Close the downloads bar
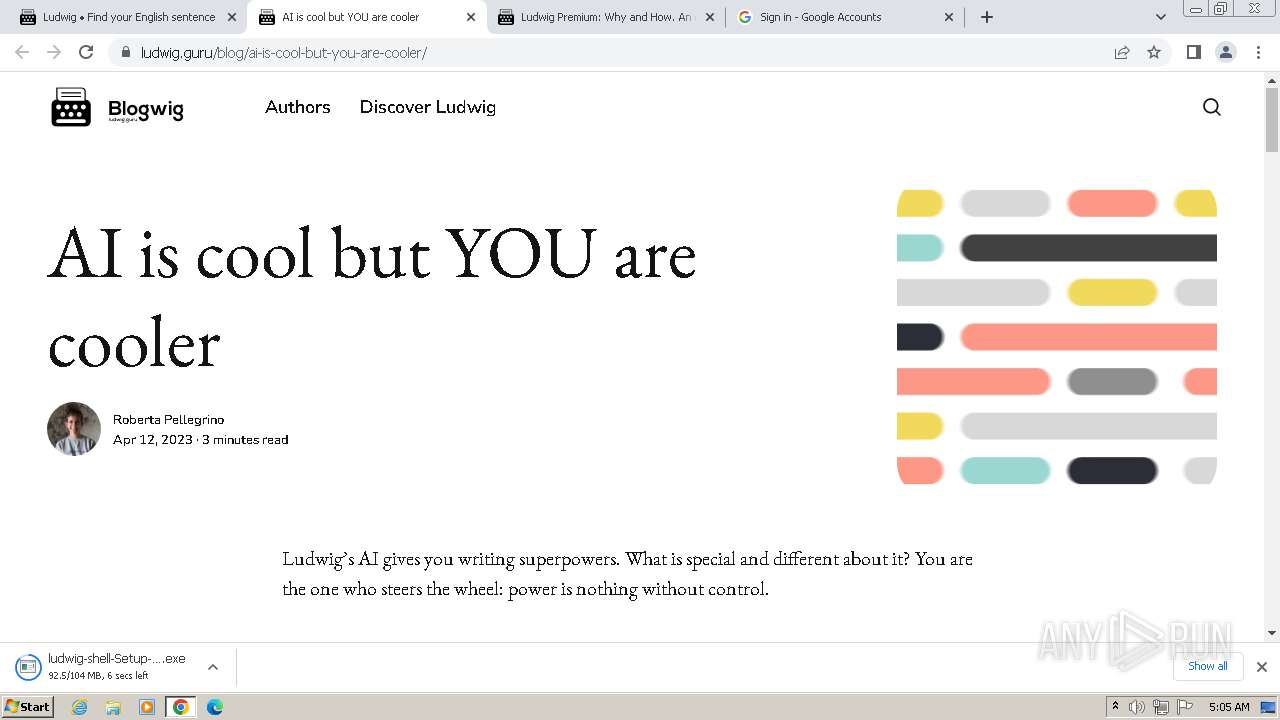 coord(1262,666)
